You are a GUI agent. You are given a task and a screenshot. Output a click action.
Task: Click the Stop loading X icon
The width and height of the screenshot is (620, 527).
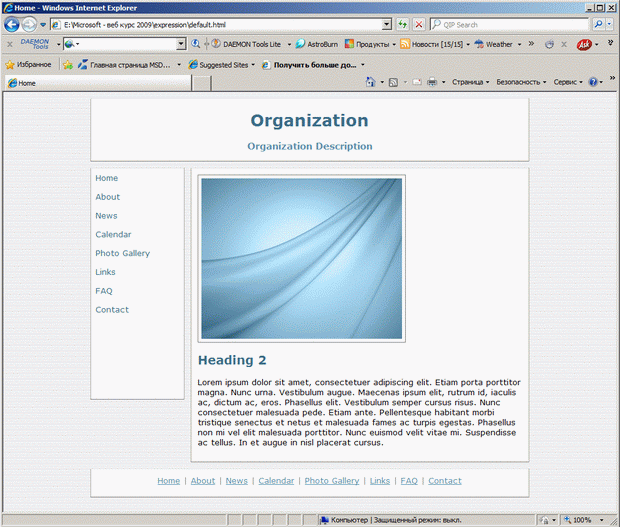(x=418, y=24)
